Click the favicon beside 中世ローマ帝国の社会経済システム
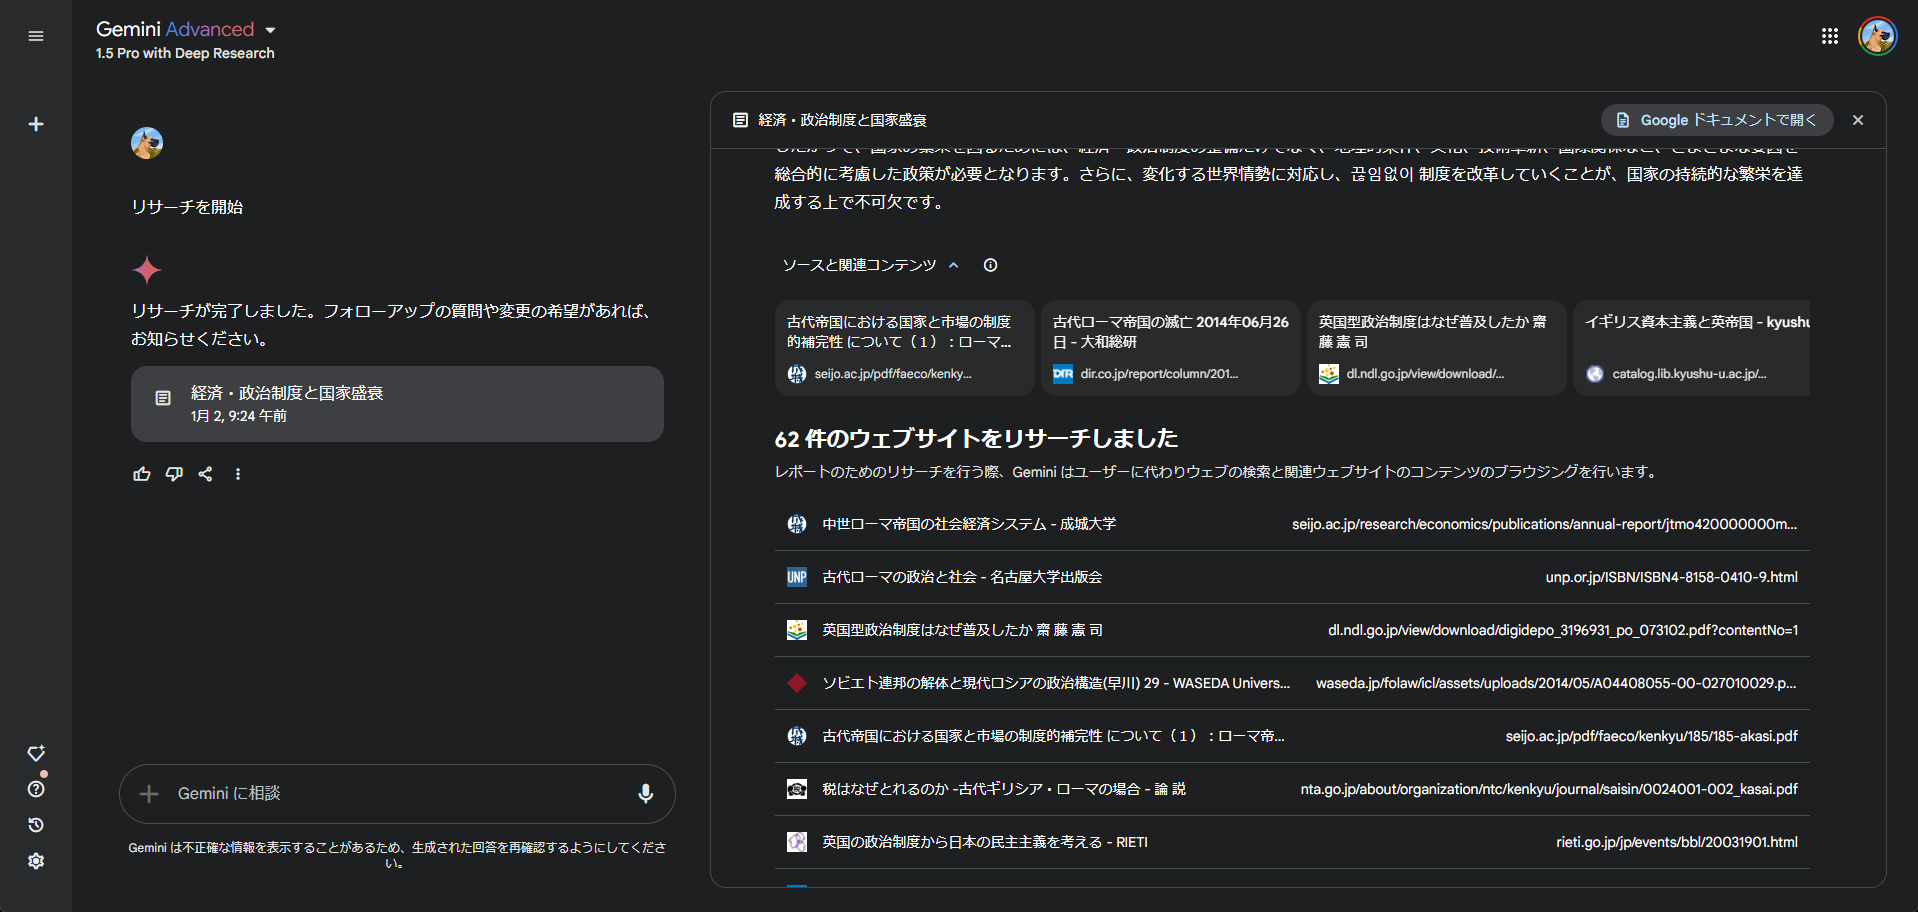Viewport: 1918px width, 912px height. (797, 524)
